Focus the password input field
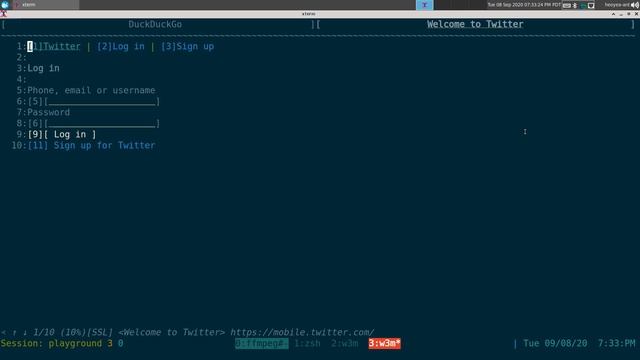Viewport: 640px width, 360px height. [x=102, y=123]
